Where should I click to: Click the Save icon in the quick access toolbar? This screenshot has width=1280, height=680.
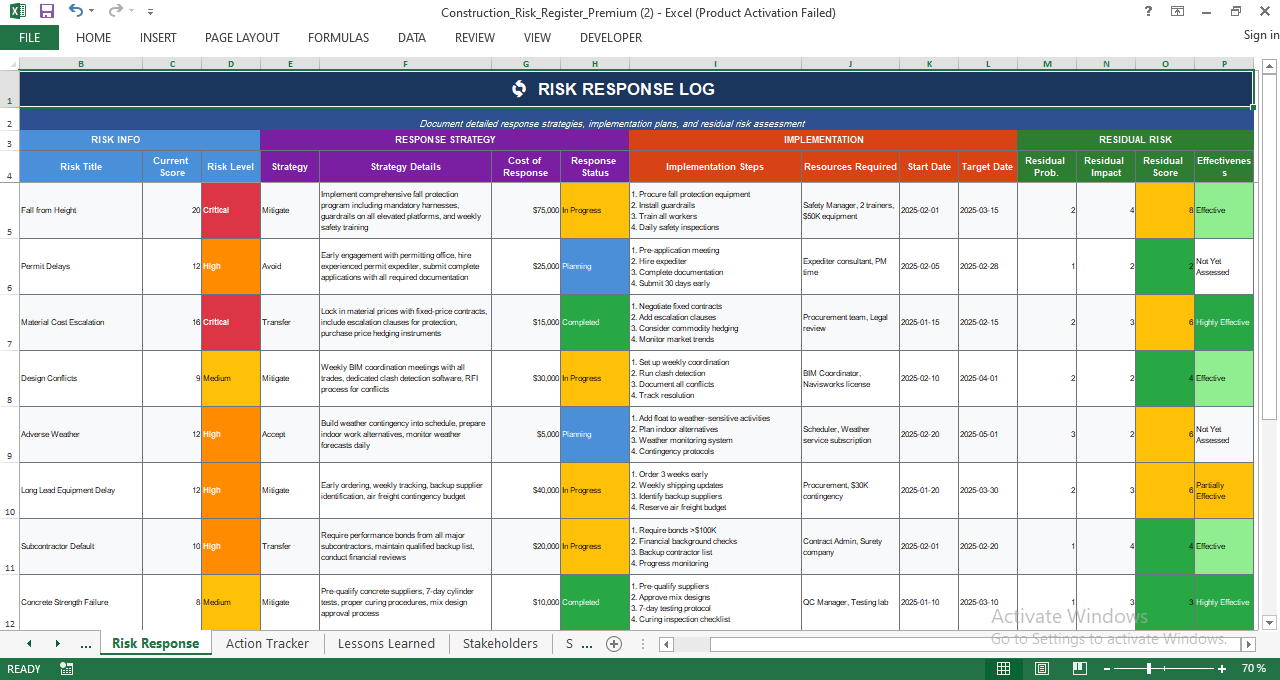click(x=47, y=12)
